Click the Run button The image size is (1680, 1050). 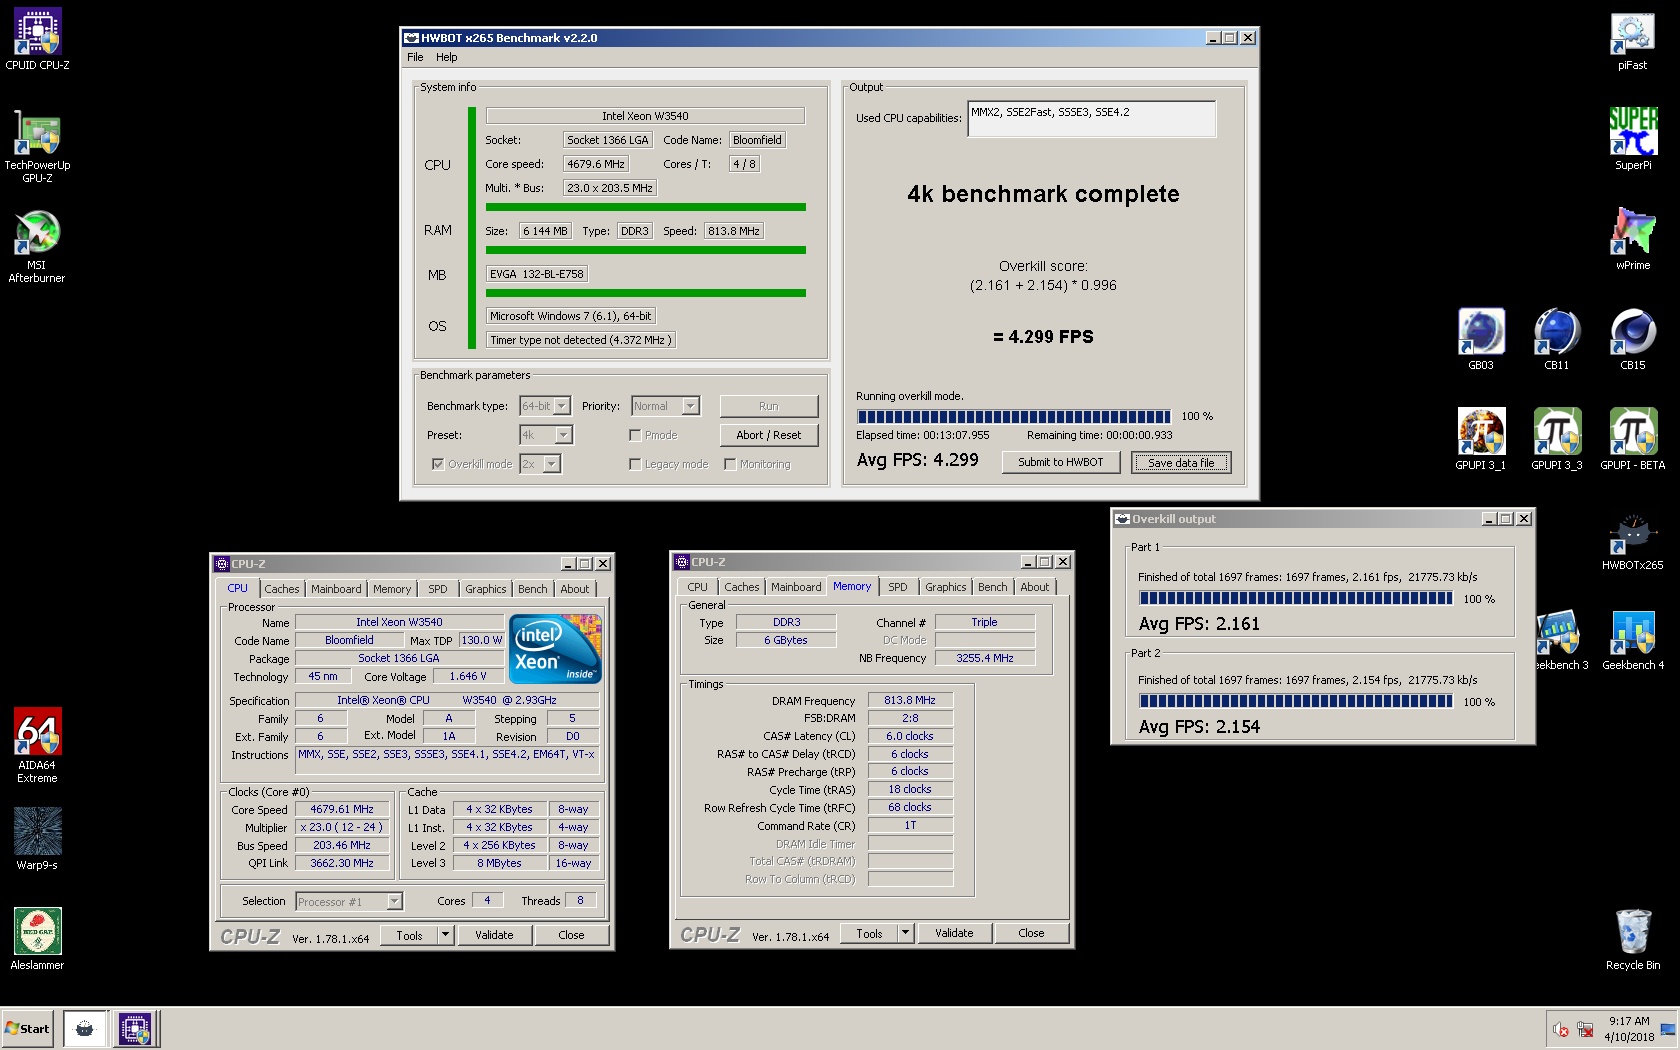pos(769,406)
